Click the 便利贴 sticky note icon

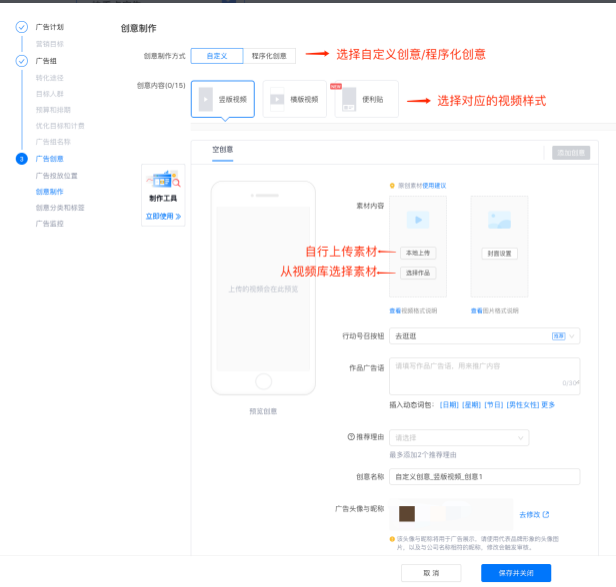[x=349, y=99]
